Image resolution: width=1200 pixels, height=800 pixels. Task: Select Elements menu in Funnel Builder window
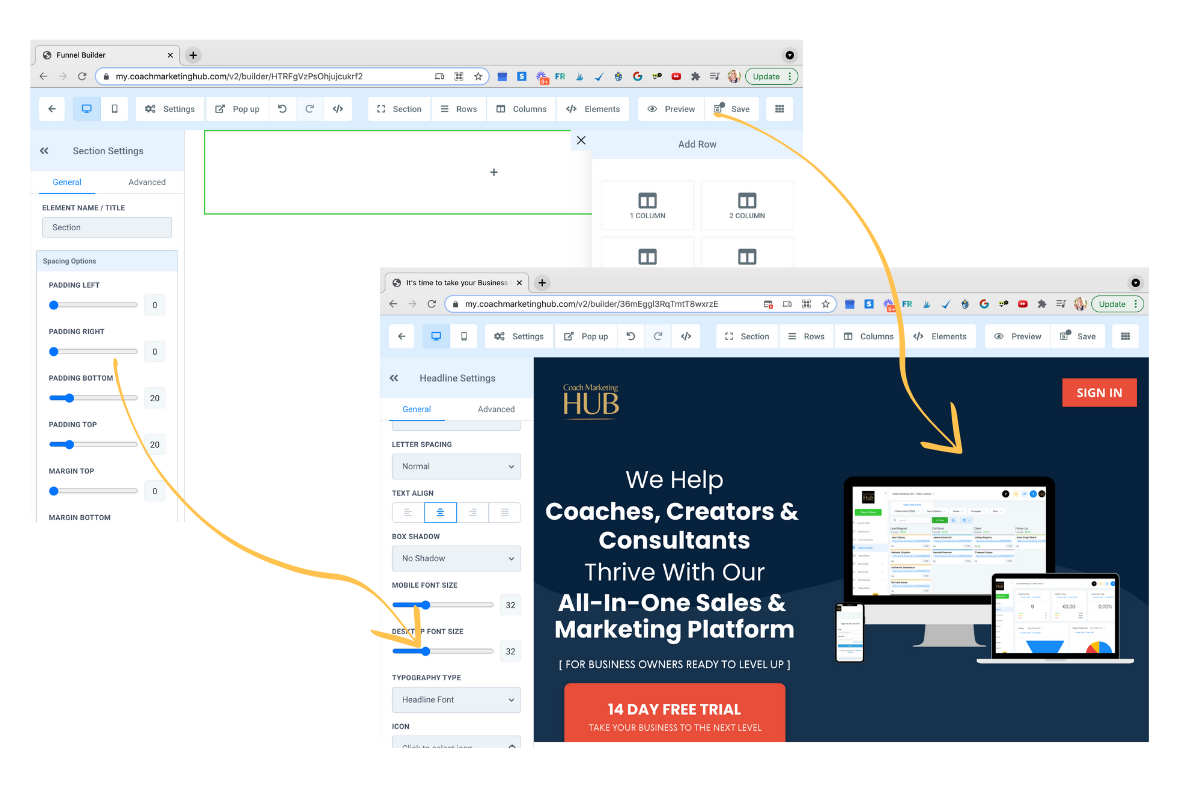(x=593, y=109)
